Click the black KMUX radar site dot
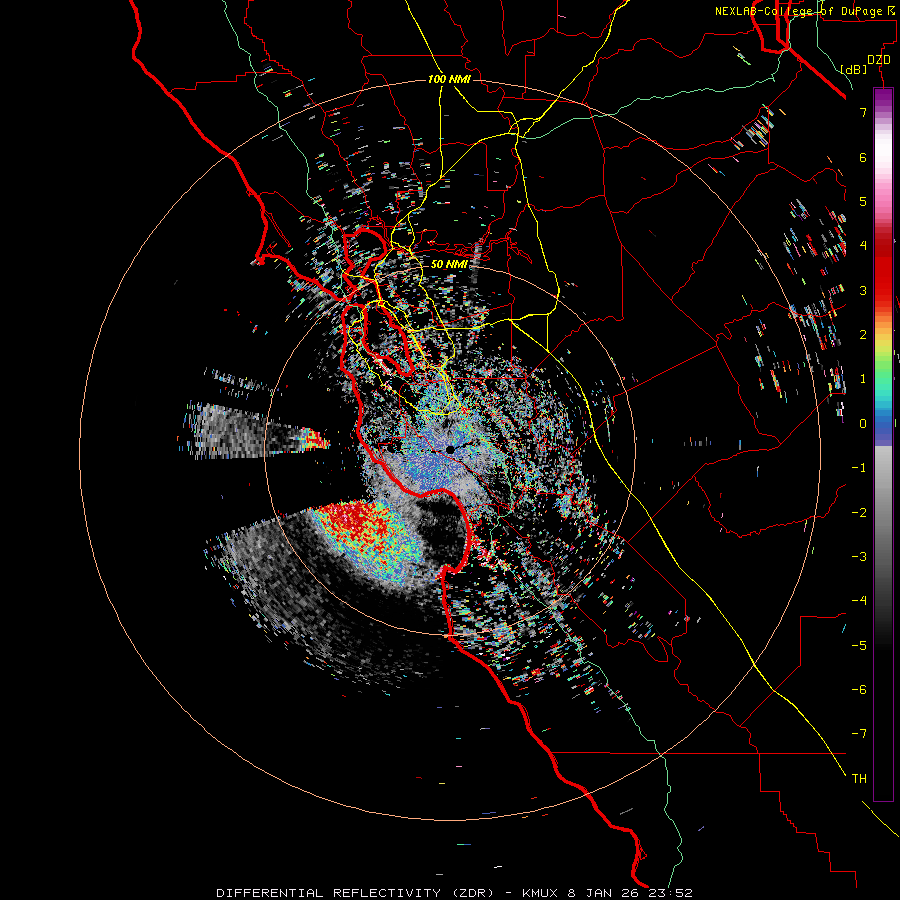Viewport: 900px width, 900px height. (451, 449)
